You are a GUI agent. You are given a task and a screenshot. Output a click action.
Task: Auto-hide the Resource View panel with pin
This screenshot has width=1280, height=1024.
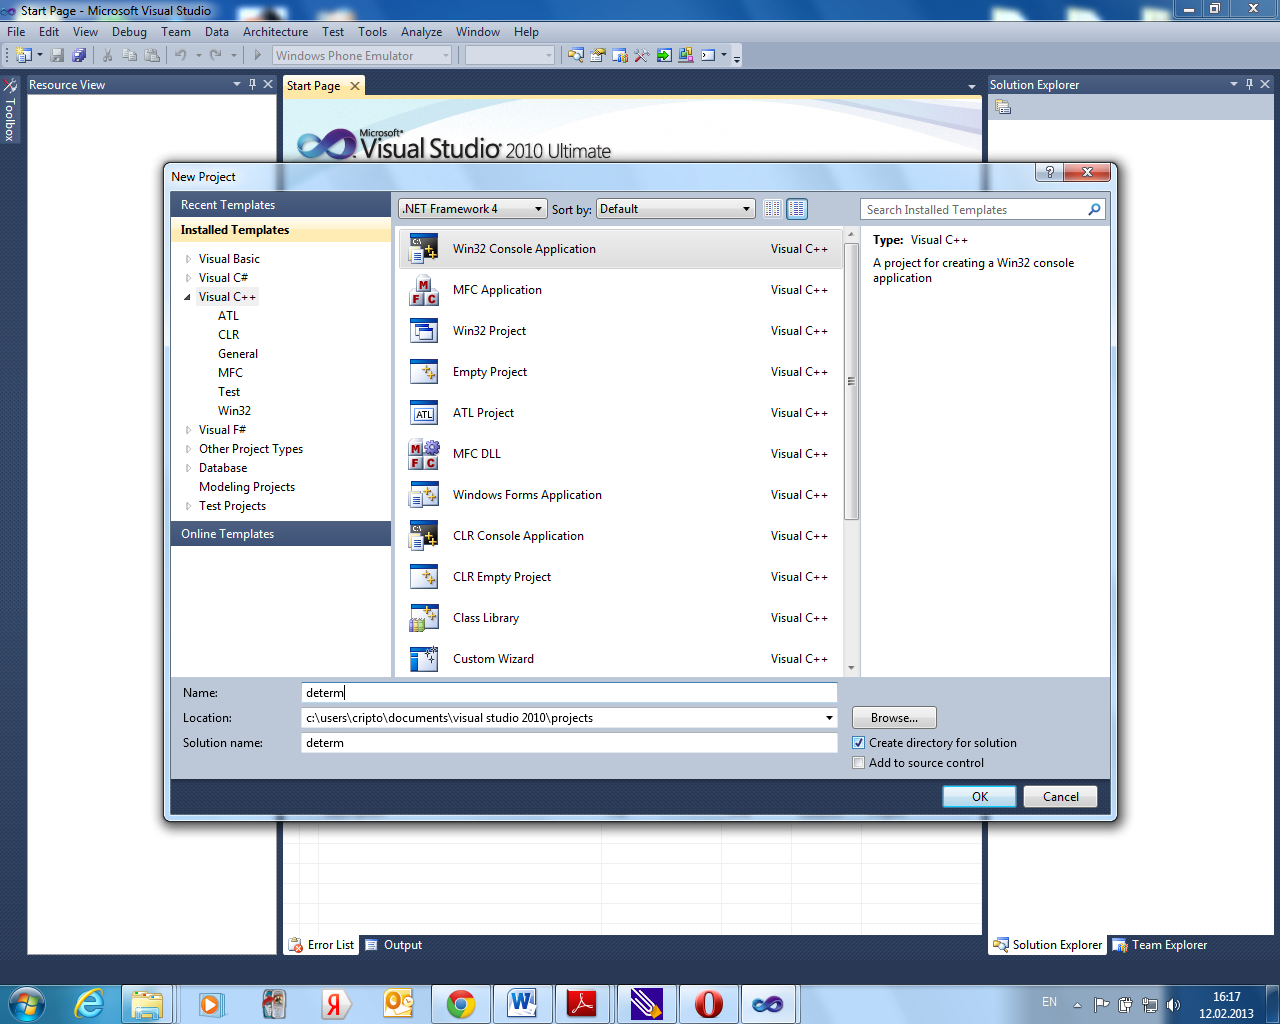pyautogui.click(x=252, y=85)
